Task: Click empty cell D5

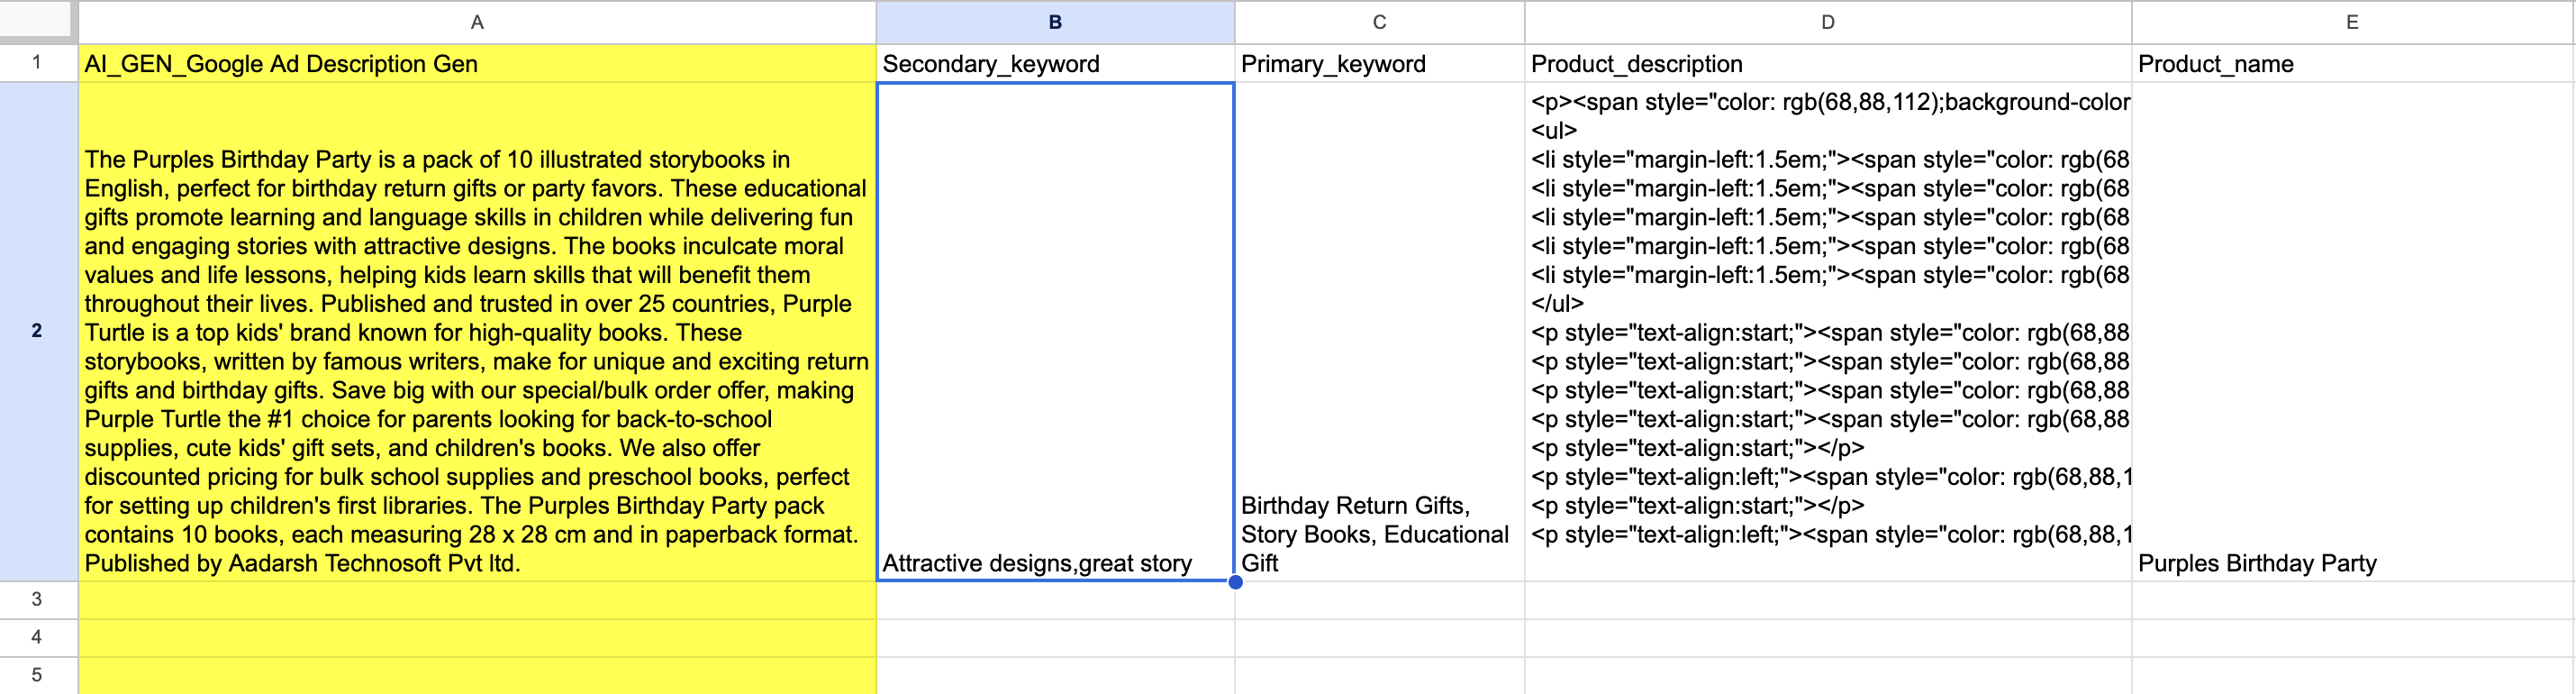Action: coord(1827,675)
